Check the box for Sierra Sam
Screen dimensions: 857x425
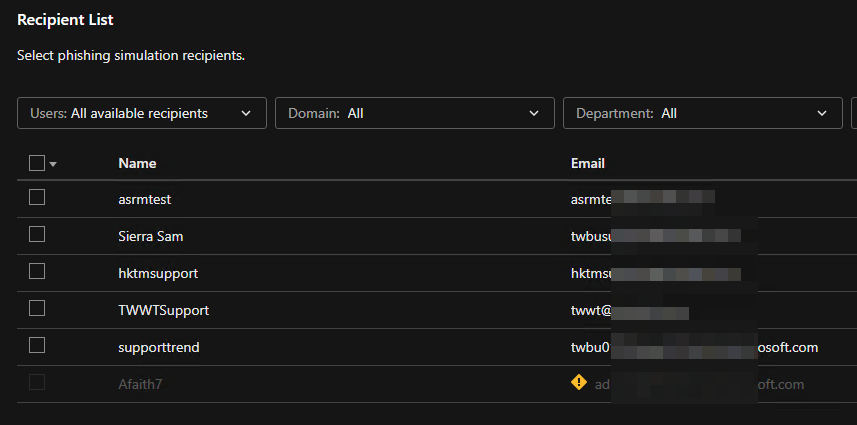coord(37,235)
